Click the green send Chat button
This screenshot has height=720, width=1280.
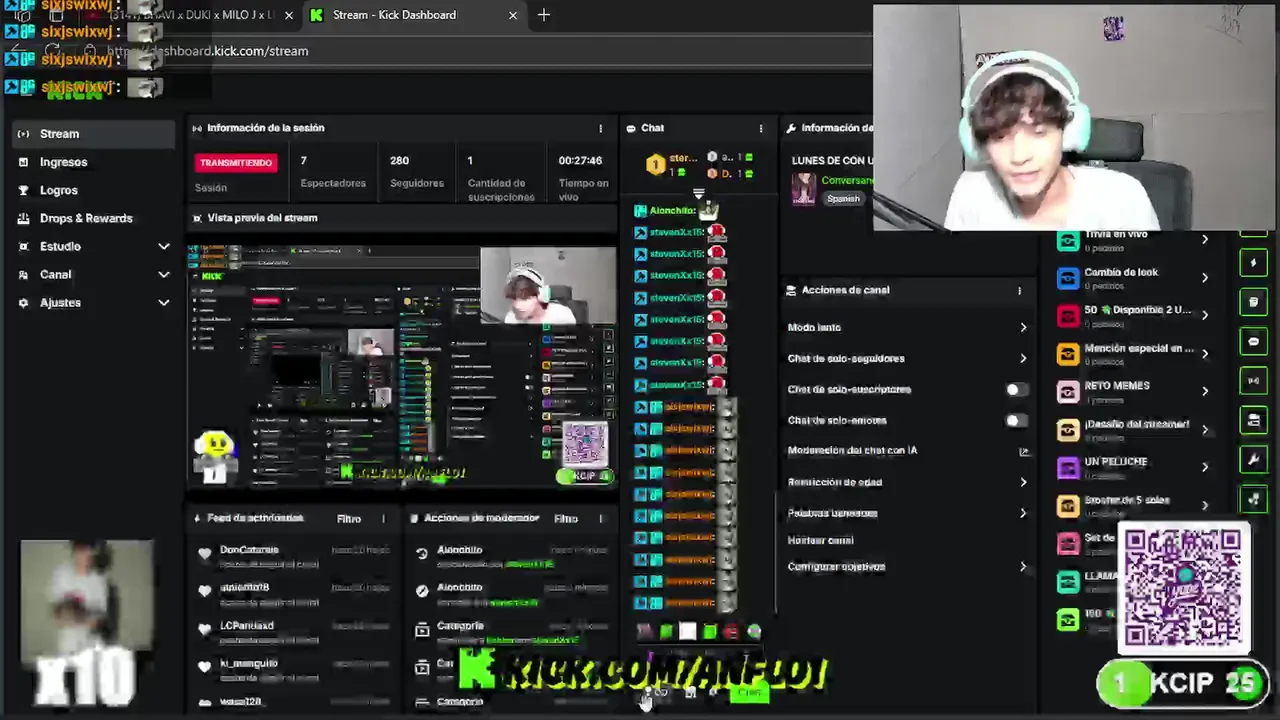coord(749,692)
